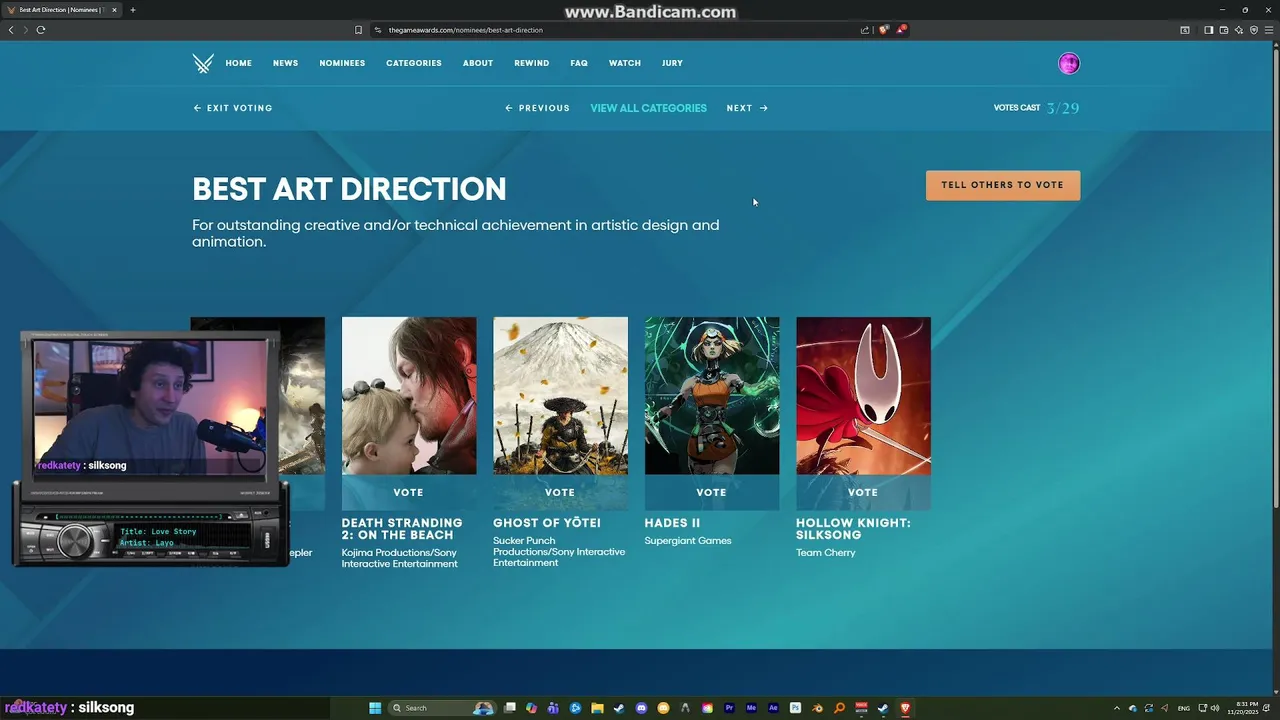1280x720 pixels.
Task: Open Blender from the taskbar
Action: point(817,708)
